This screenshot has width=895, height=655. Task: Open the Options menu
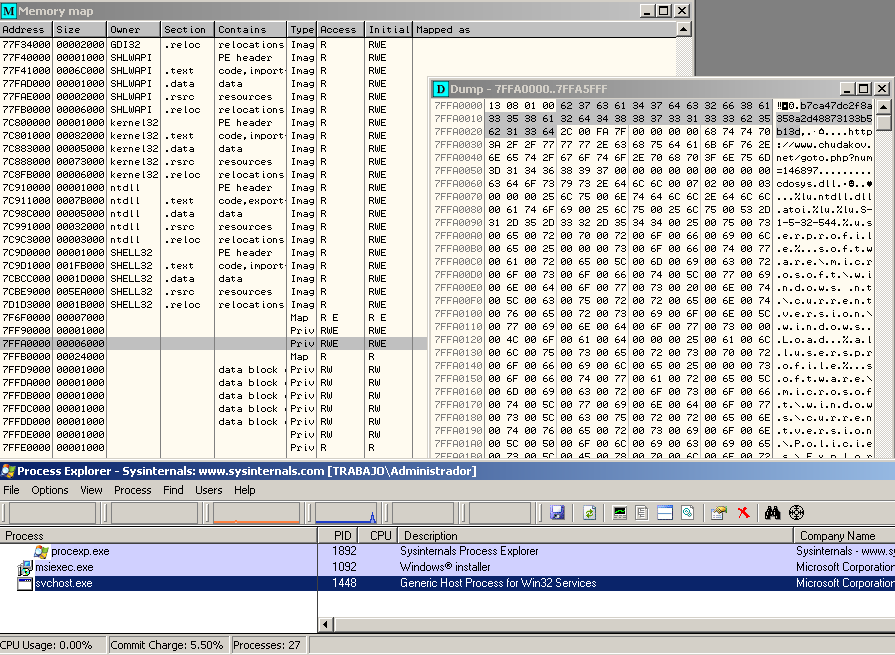(x=49, y=490)
